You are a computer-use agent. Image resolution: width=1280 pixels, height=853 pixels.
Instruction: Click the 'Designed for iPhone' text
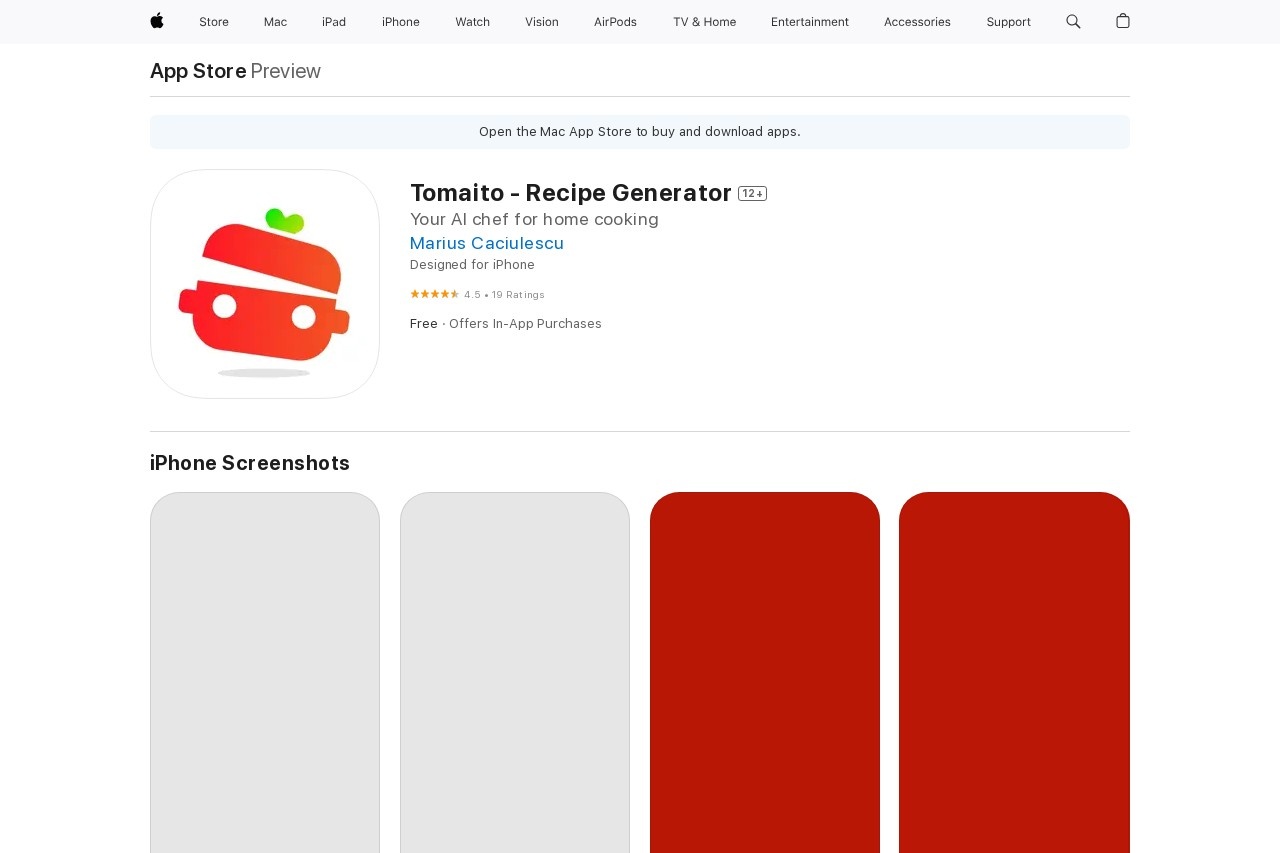point(472,265)
